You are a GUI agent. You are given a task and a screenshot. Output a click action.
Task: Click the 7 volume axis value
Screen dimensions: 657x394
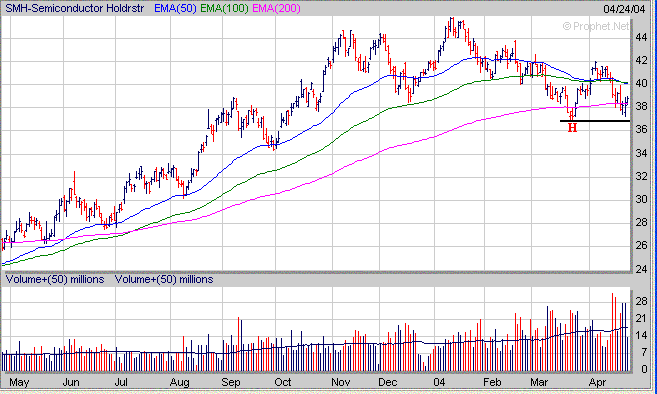point(644,353)
